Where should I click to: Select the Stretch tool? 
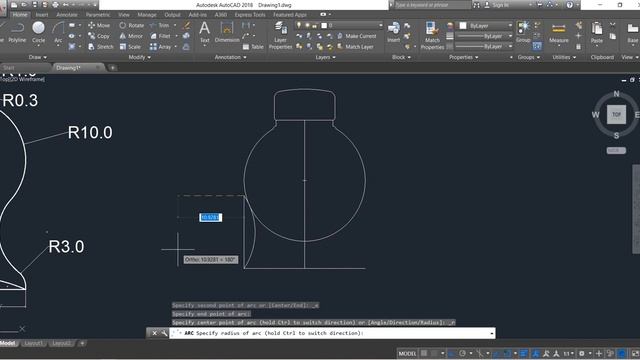100,47
